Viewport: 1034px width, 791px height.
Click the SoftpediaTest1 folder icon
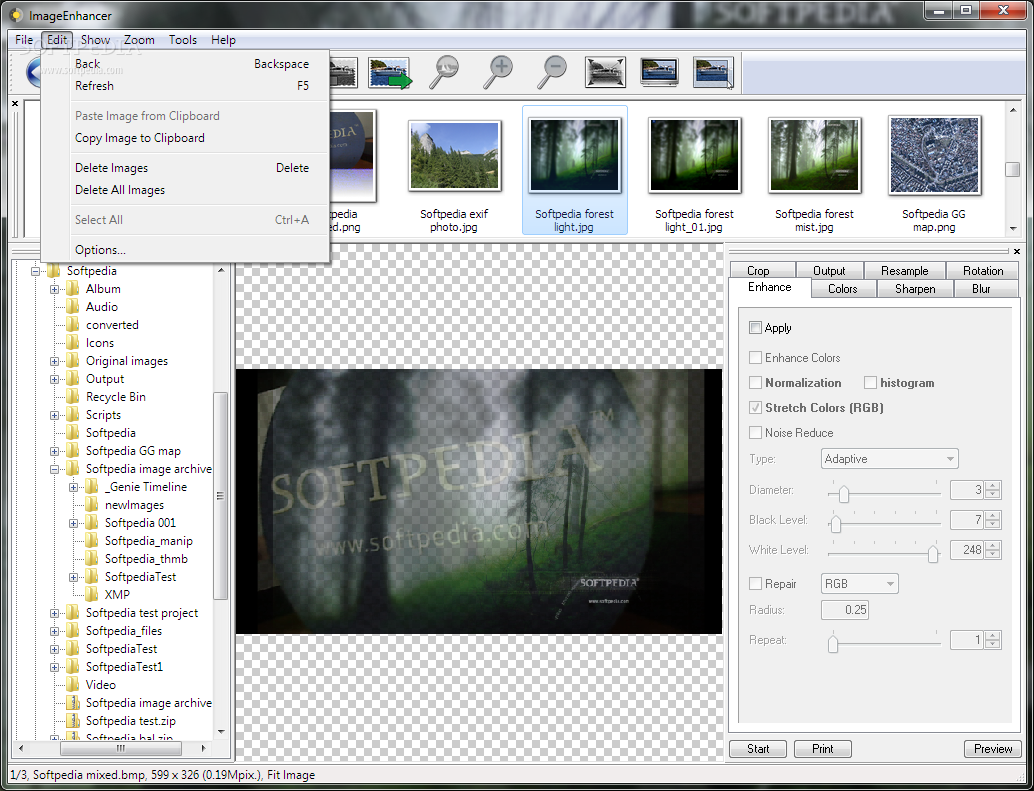coord(73,667)
